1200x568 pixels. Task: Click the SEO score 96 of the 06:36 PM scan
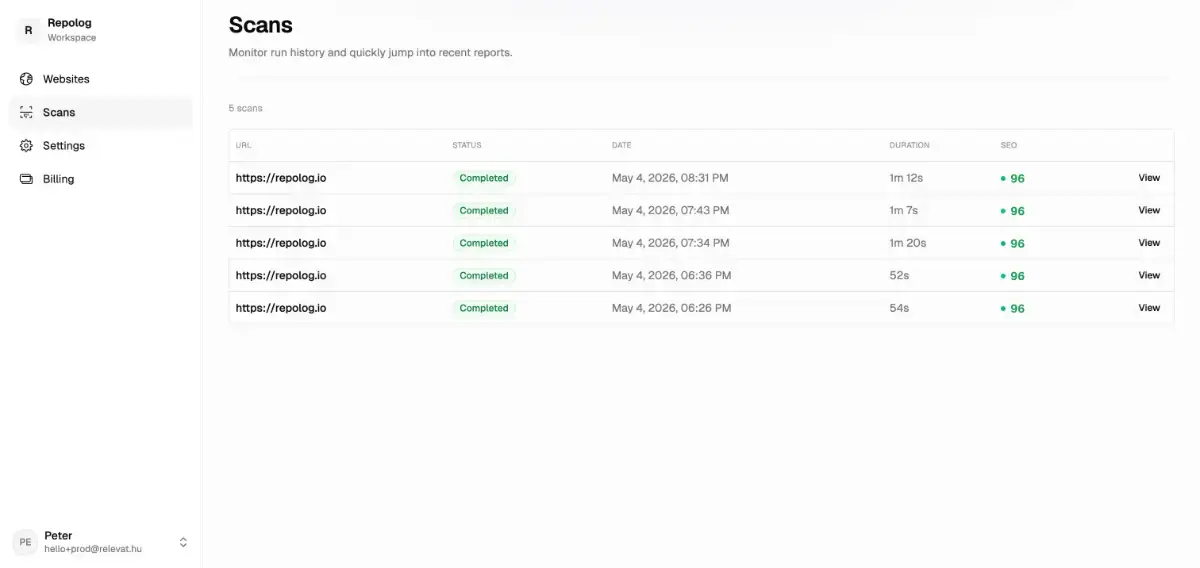point(1013,276)
